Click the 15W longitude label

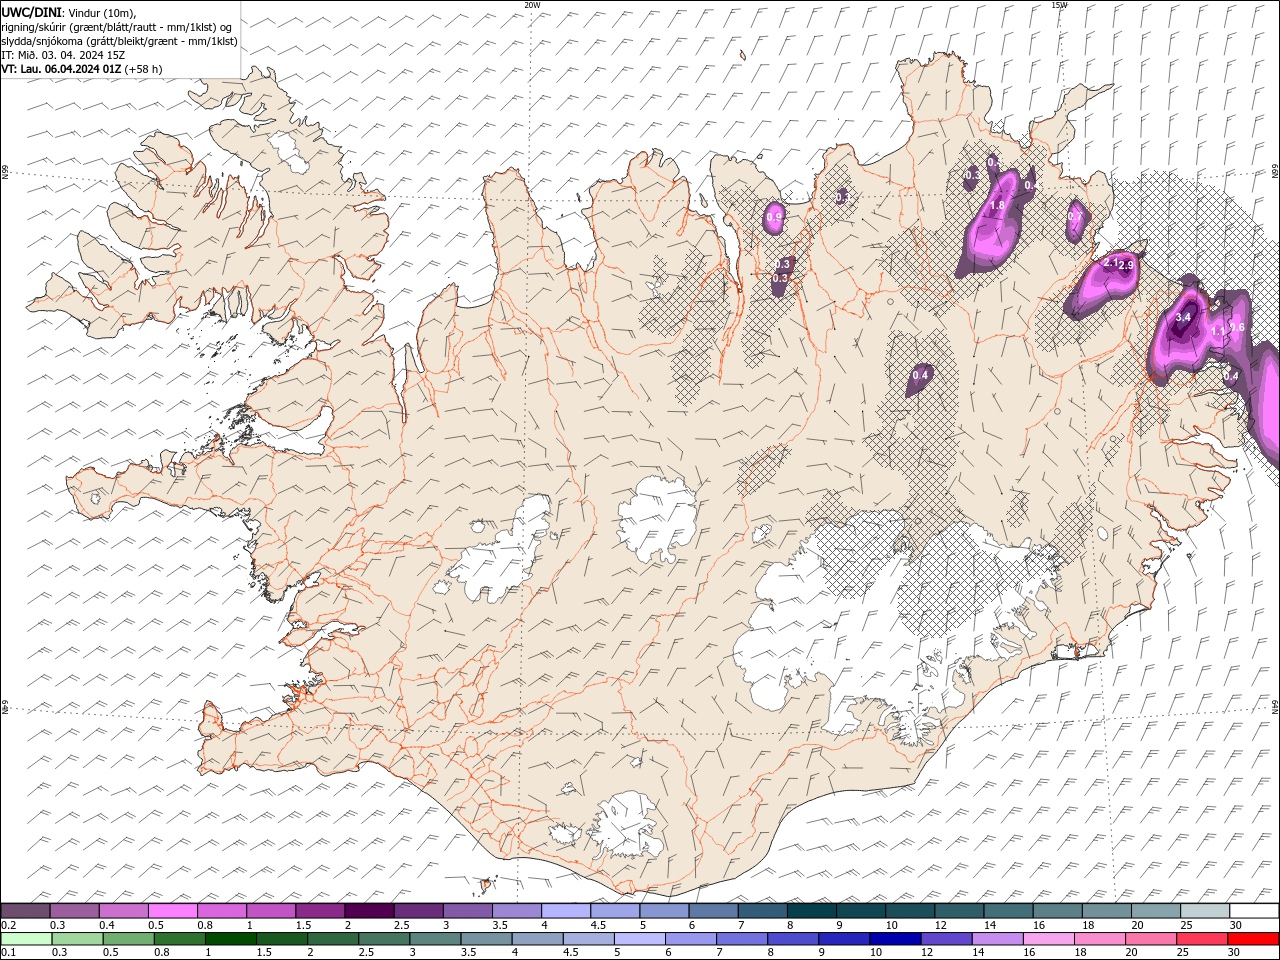tap(1059, 5)
